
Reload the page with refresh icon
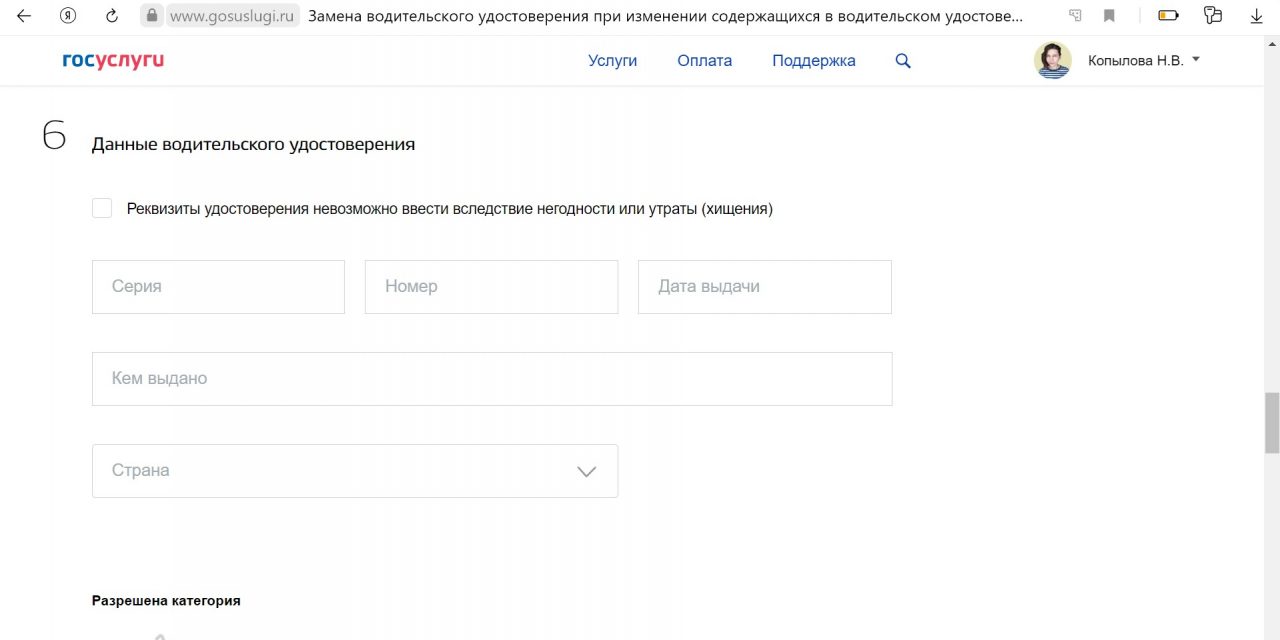tap(112, 16)
